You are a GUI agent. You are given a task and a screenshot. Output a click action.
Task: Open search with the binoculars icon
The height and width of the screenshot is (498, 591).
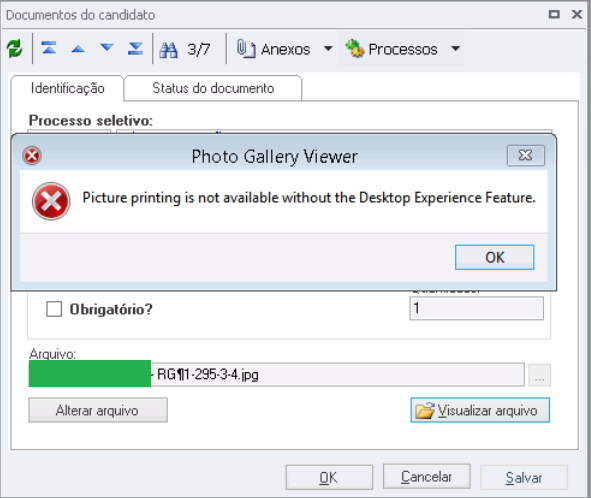coord(168,49)
